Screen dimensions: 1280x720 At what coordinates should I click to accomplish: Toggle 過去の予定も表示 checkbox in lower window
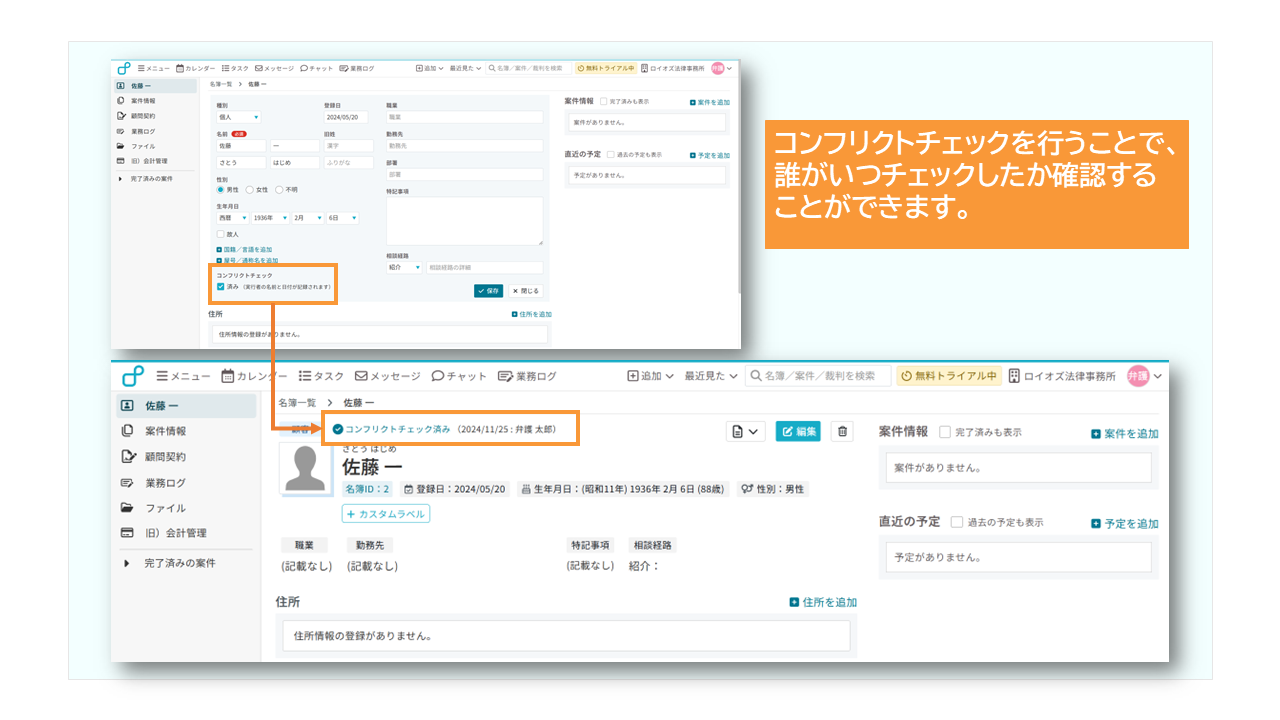(957, 522)
